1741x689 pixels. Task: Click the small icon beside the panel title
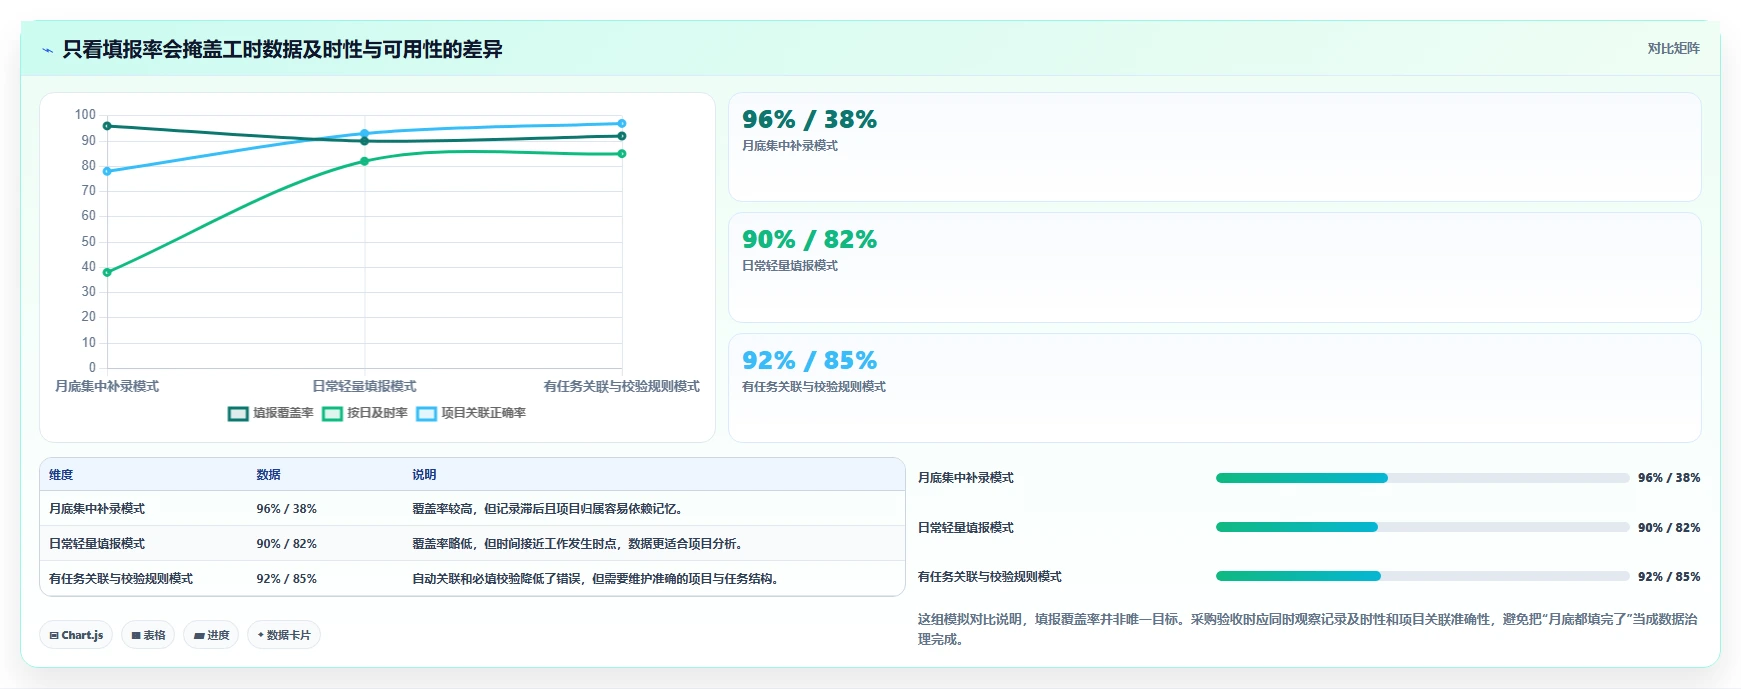[x=47, y=50]
